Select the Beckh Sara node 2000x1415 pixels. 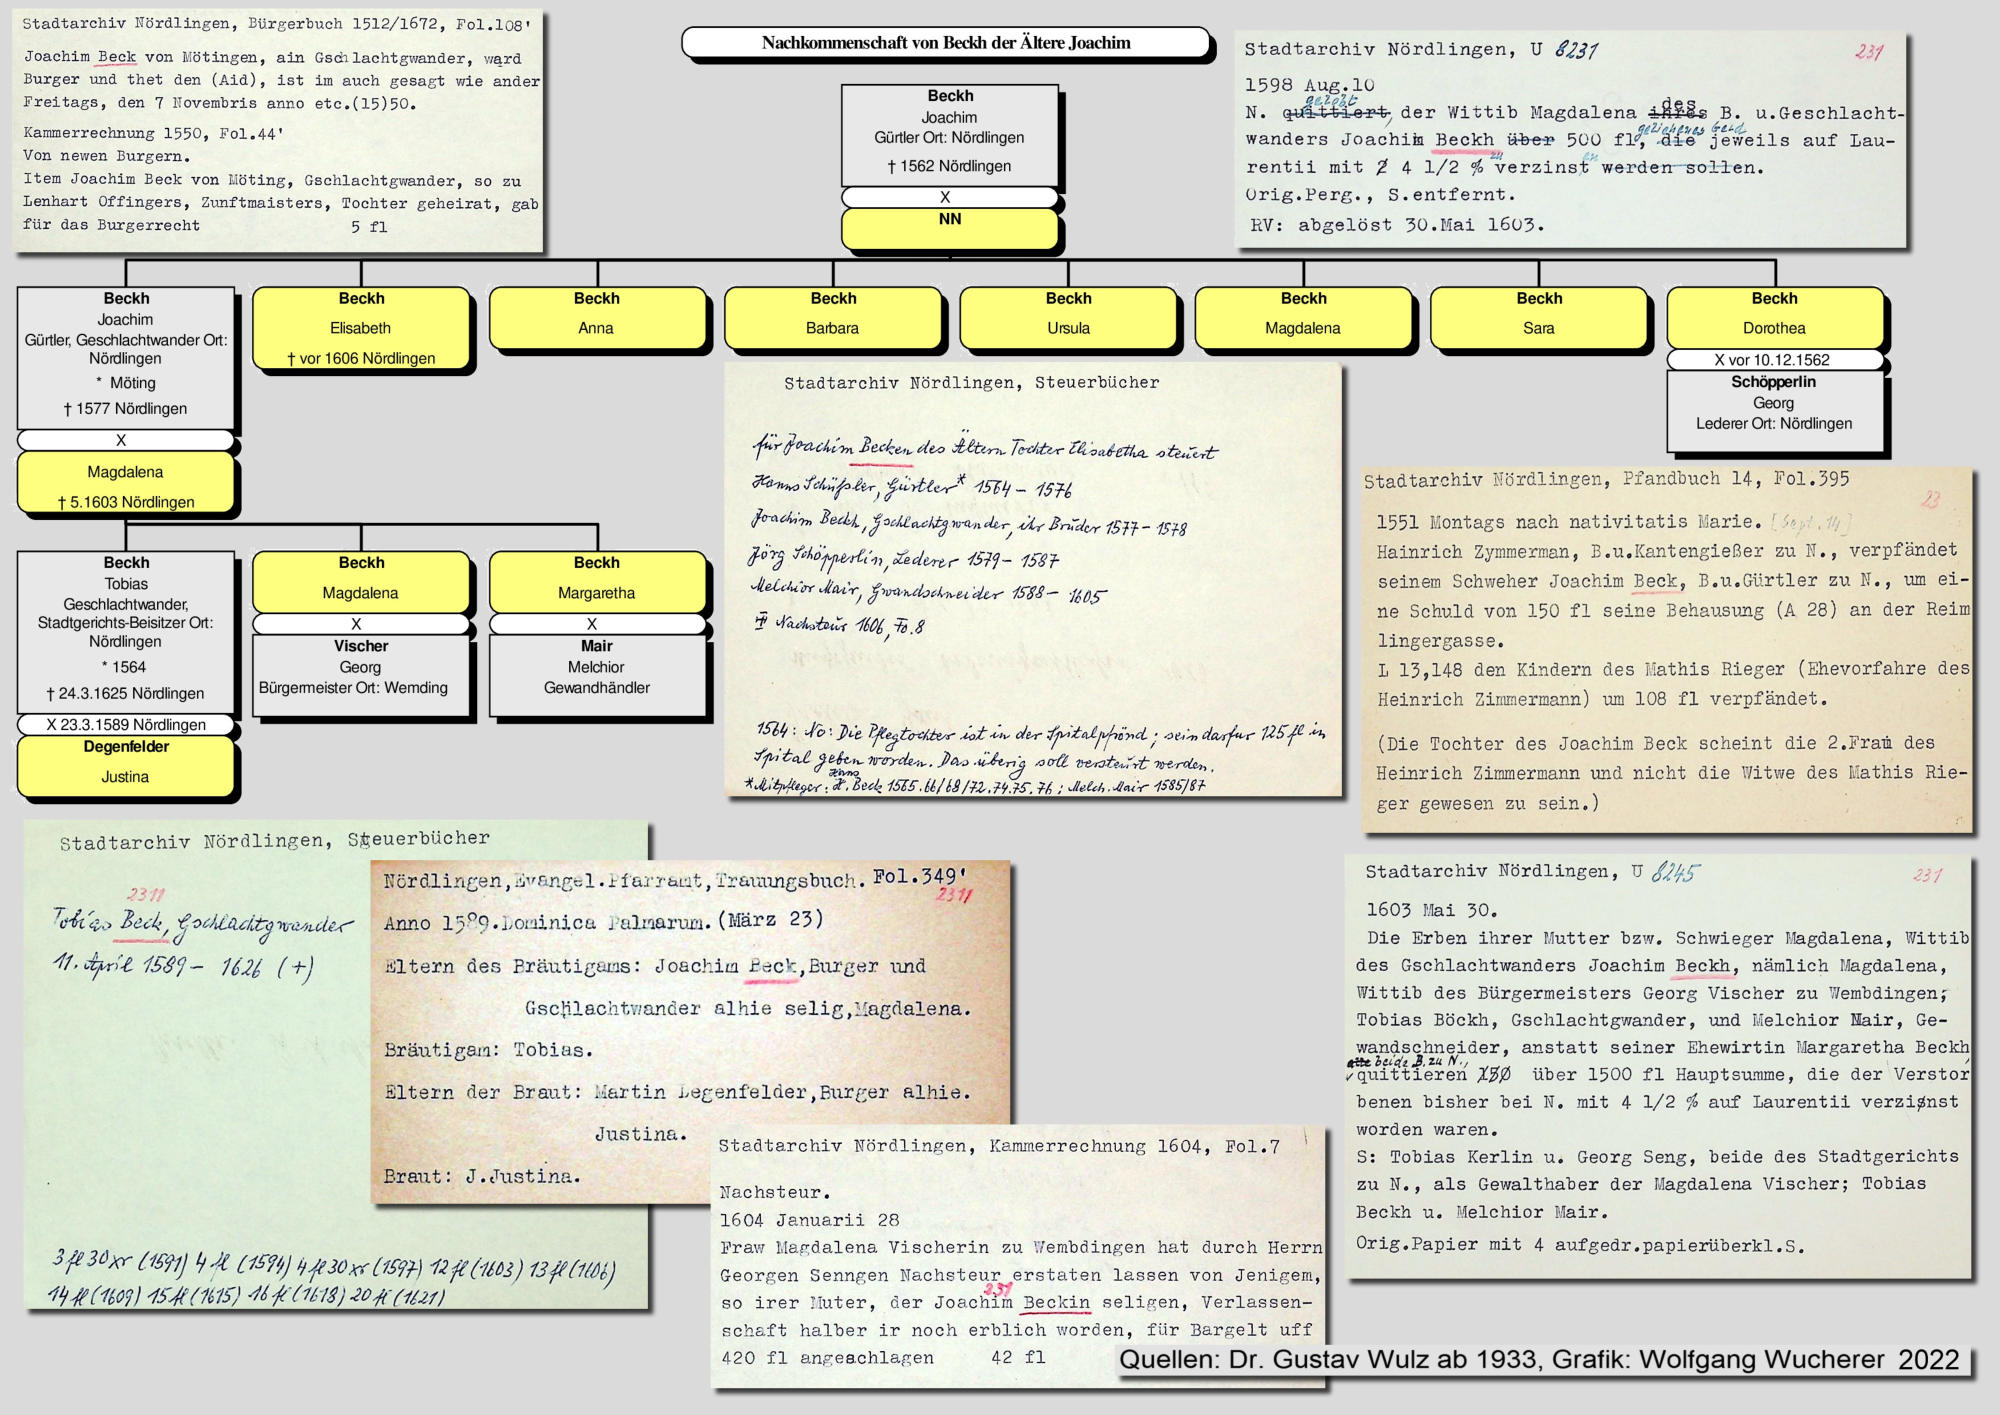point(1538,318)
